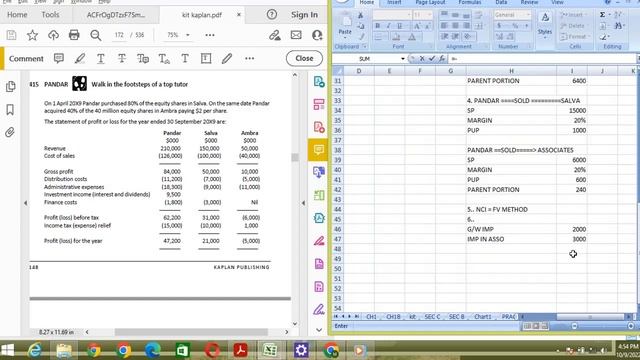Open the Insert Function fx button
Screen dimensions: 640x360
(442, 59)
